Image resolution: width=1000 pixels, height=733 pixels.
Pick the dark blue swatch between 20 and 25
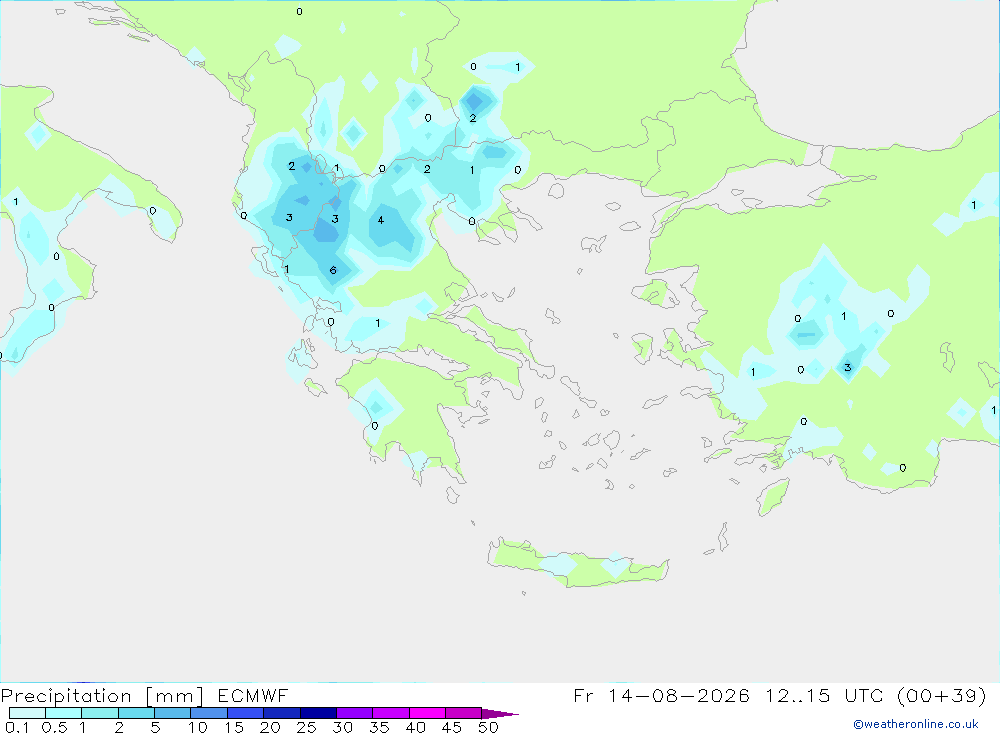(282, 713)
